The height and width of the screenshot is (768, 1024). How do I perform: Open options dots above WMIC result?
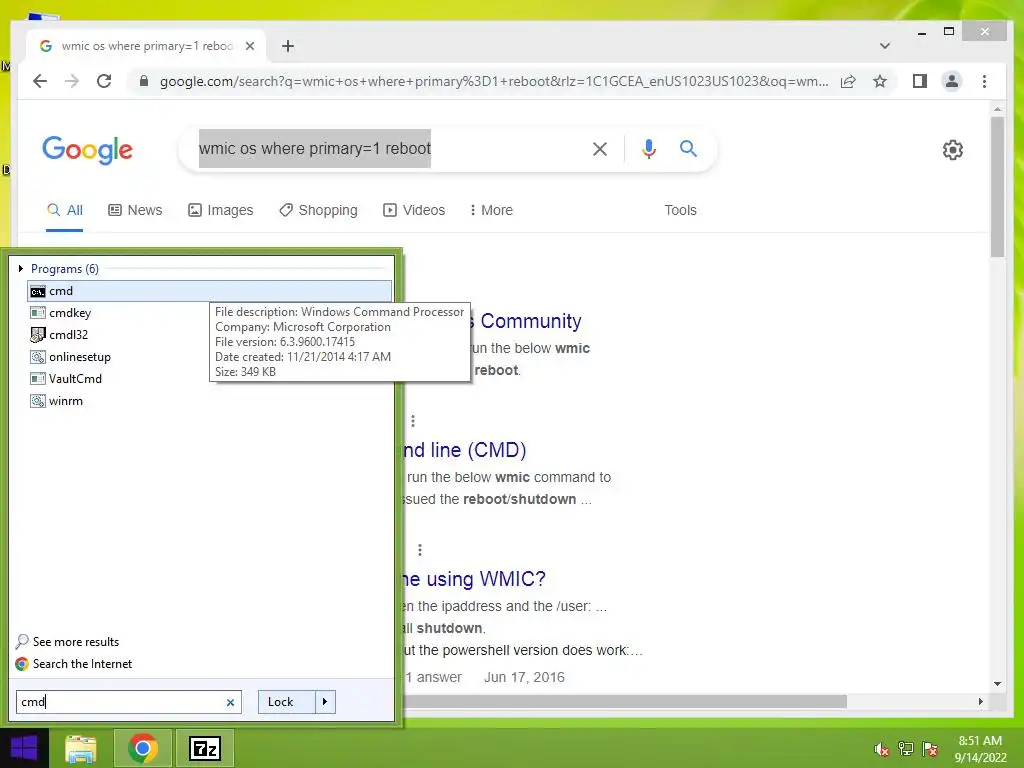coord(420,551)
